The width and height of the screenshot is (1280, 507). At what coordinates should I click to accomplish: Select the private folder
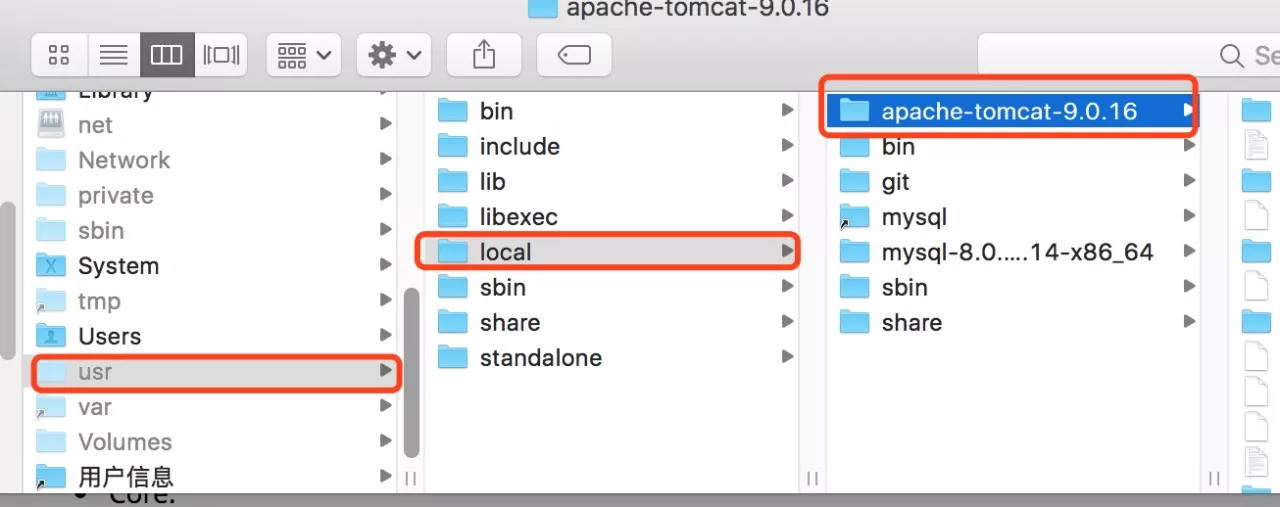(211, 195)
